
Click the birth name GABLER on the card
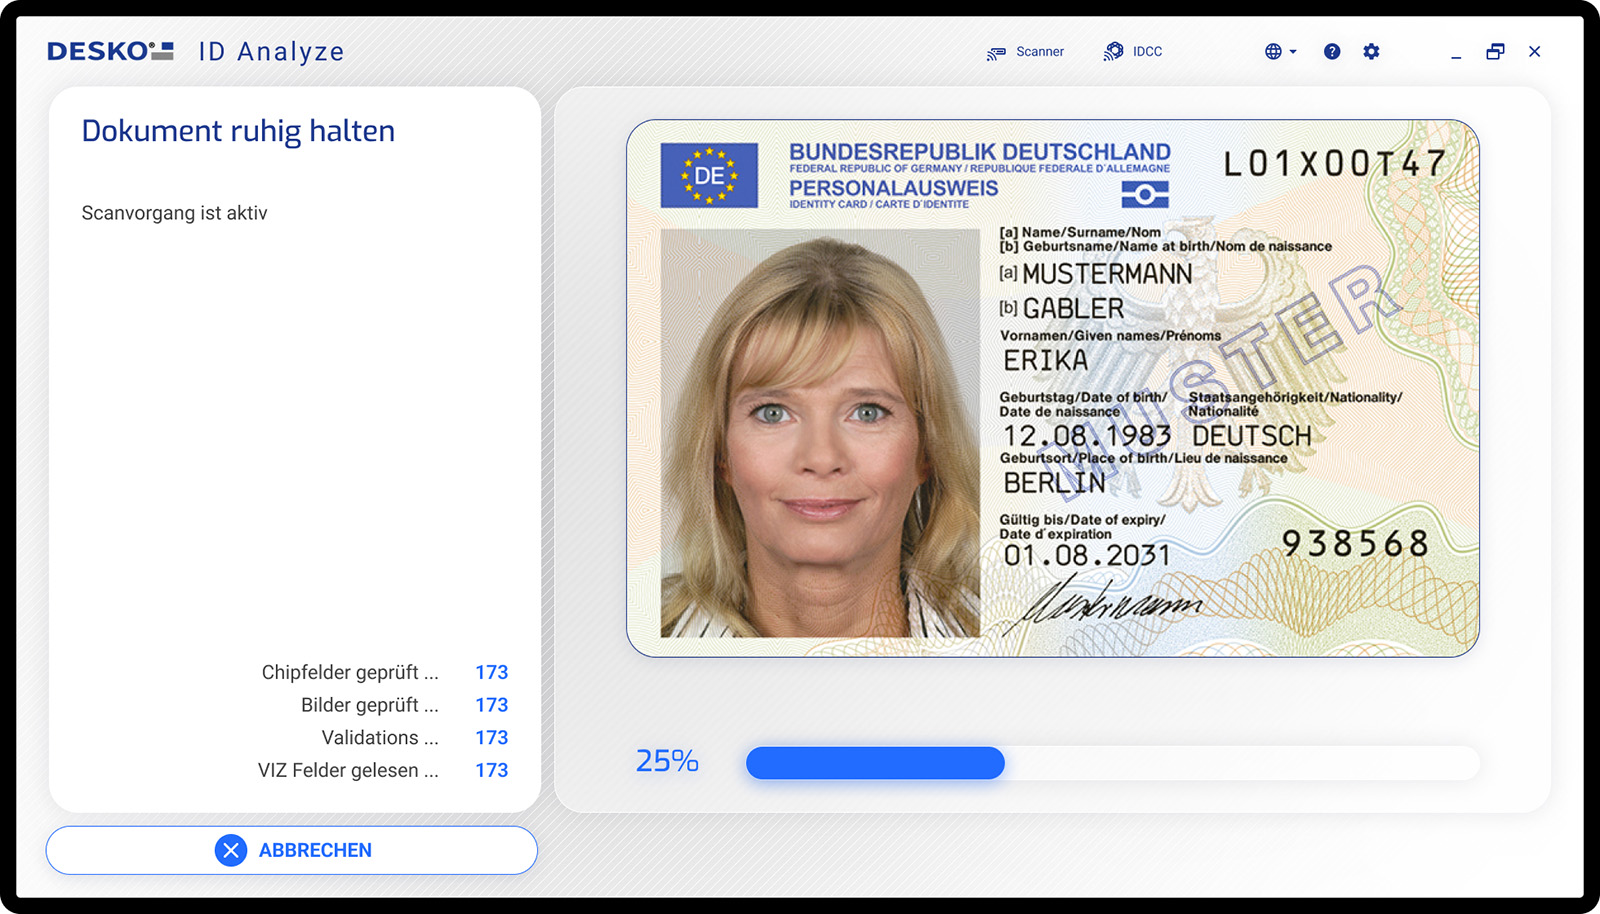1073,309
